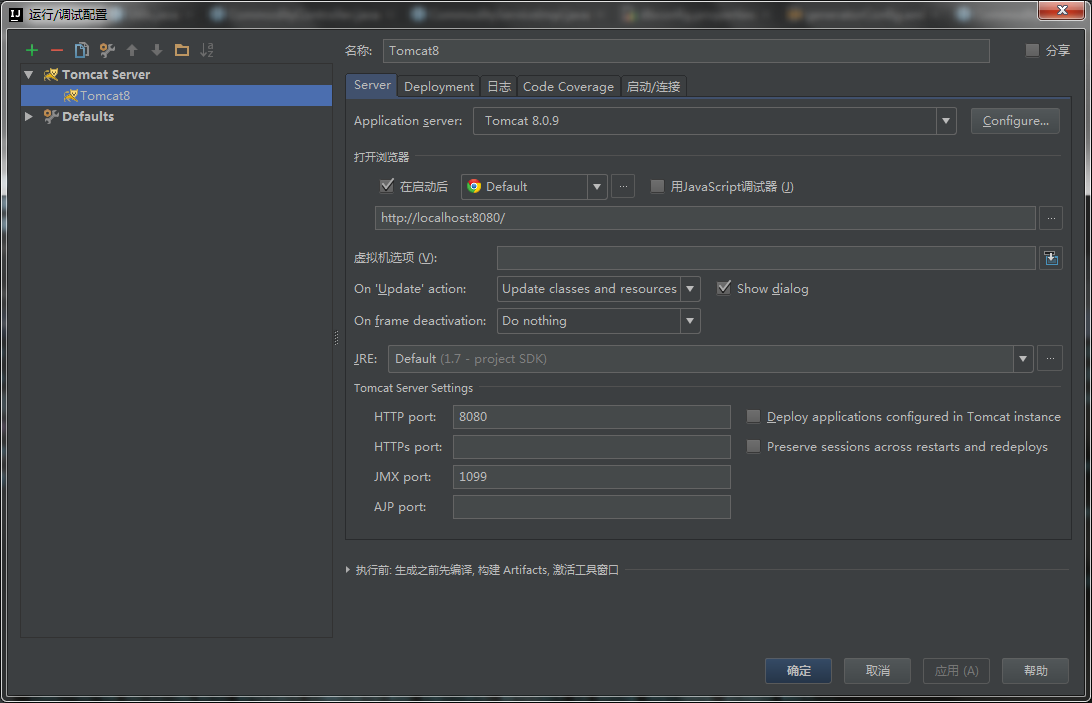Collapse the Tomcat Server tree node
This screenshot has width=1092, height=703.
29,75
